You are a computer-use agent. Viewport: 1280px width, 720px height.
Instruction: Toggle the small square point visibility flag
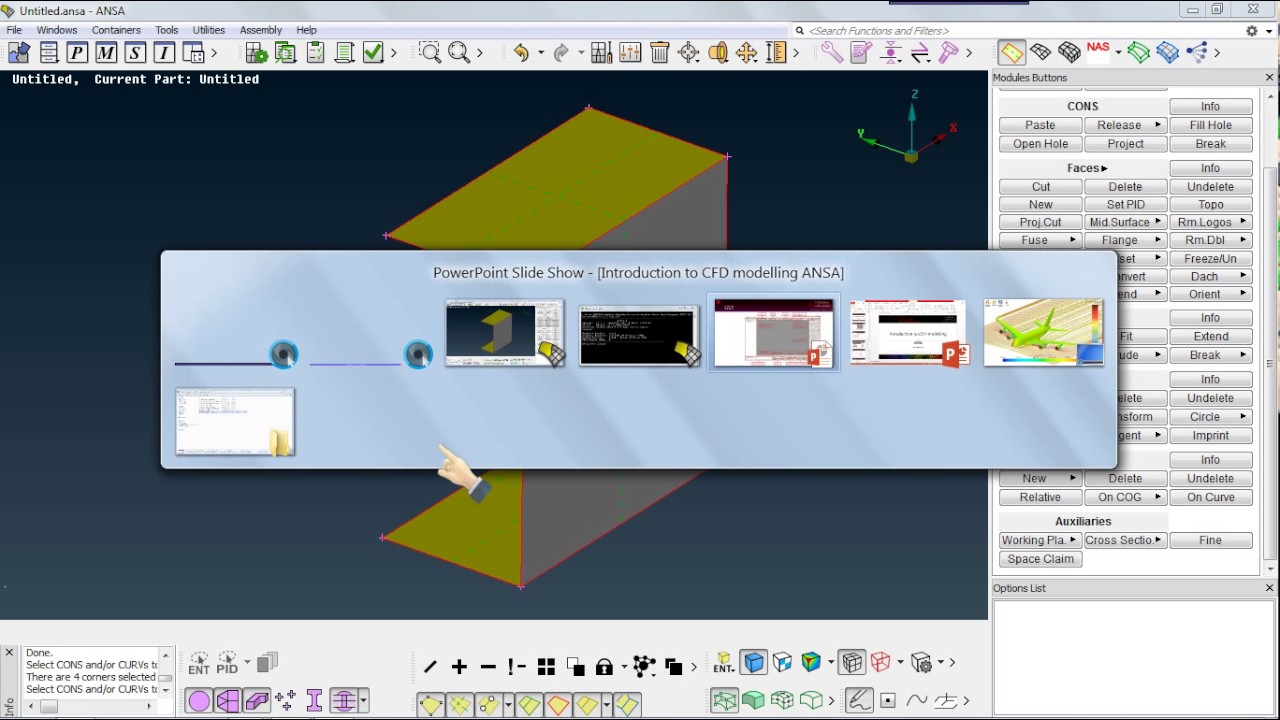887,701
